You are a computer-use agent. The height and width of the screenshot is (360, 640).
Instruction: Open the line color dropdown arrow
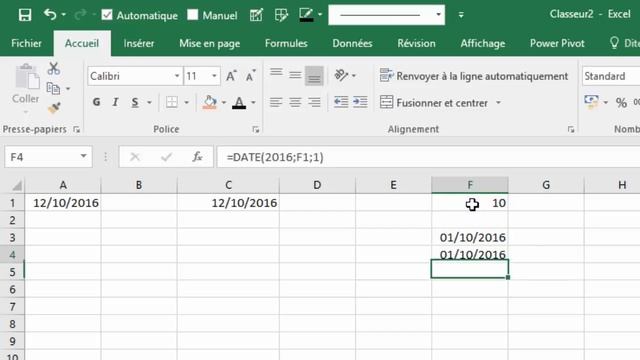[x=320, y=15]
